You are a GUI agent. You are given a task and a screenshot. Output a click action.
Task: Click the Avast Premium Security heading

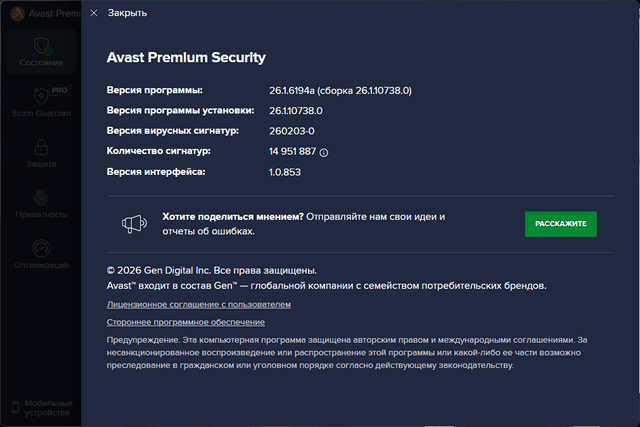pyautogui.click(x=186, y=57)
